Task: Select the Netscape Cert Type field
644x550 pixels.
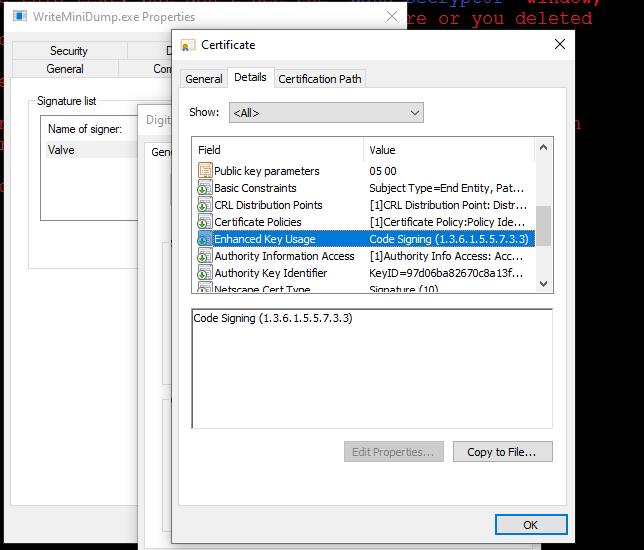Action: tap(366, 288)
